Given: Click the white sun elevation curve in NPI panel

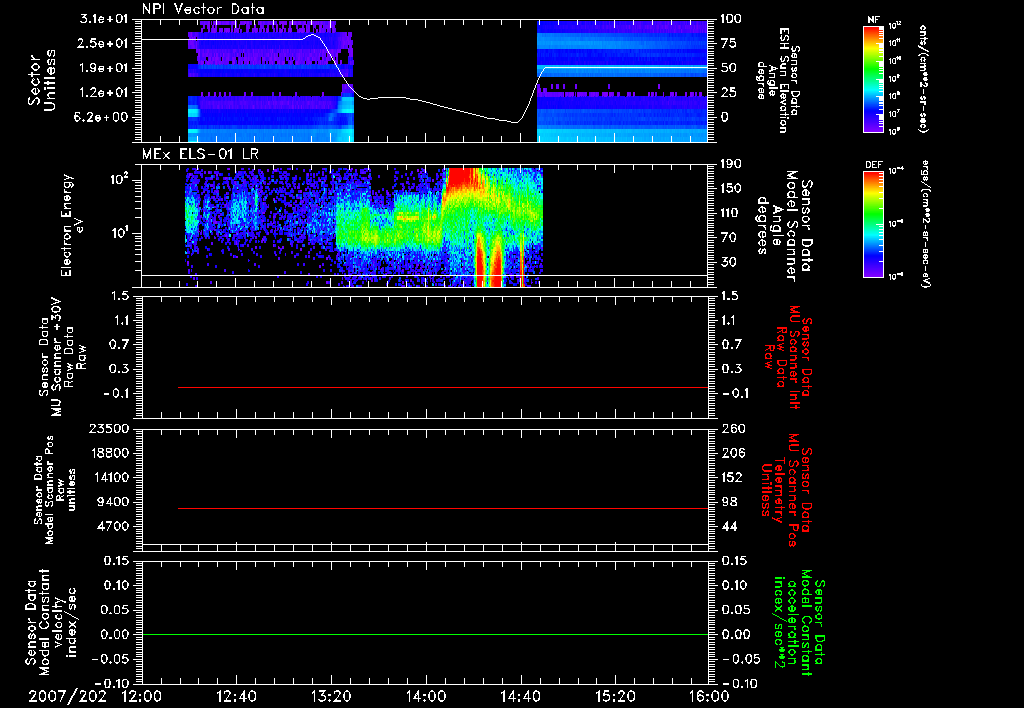Looking at the screenshot, I should [424, 99].
